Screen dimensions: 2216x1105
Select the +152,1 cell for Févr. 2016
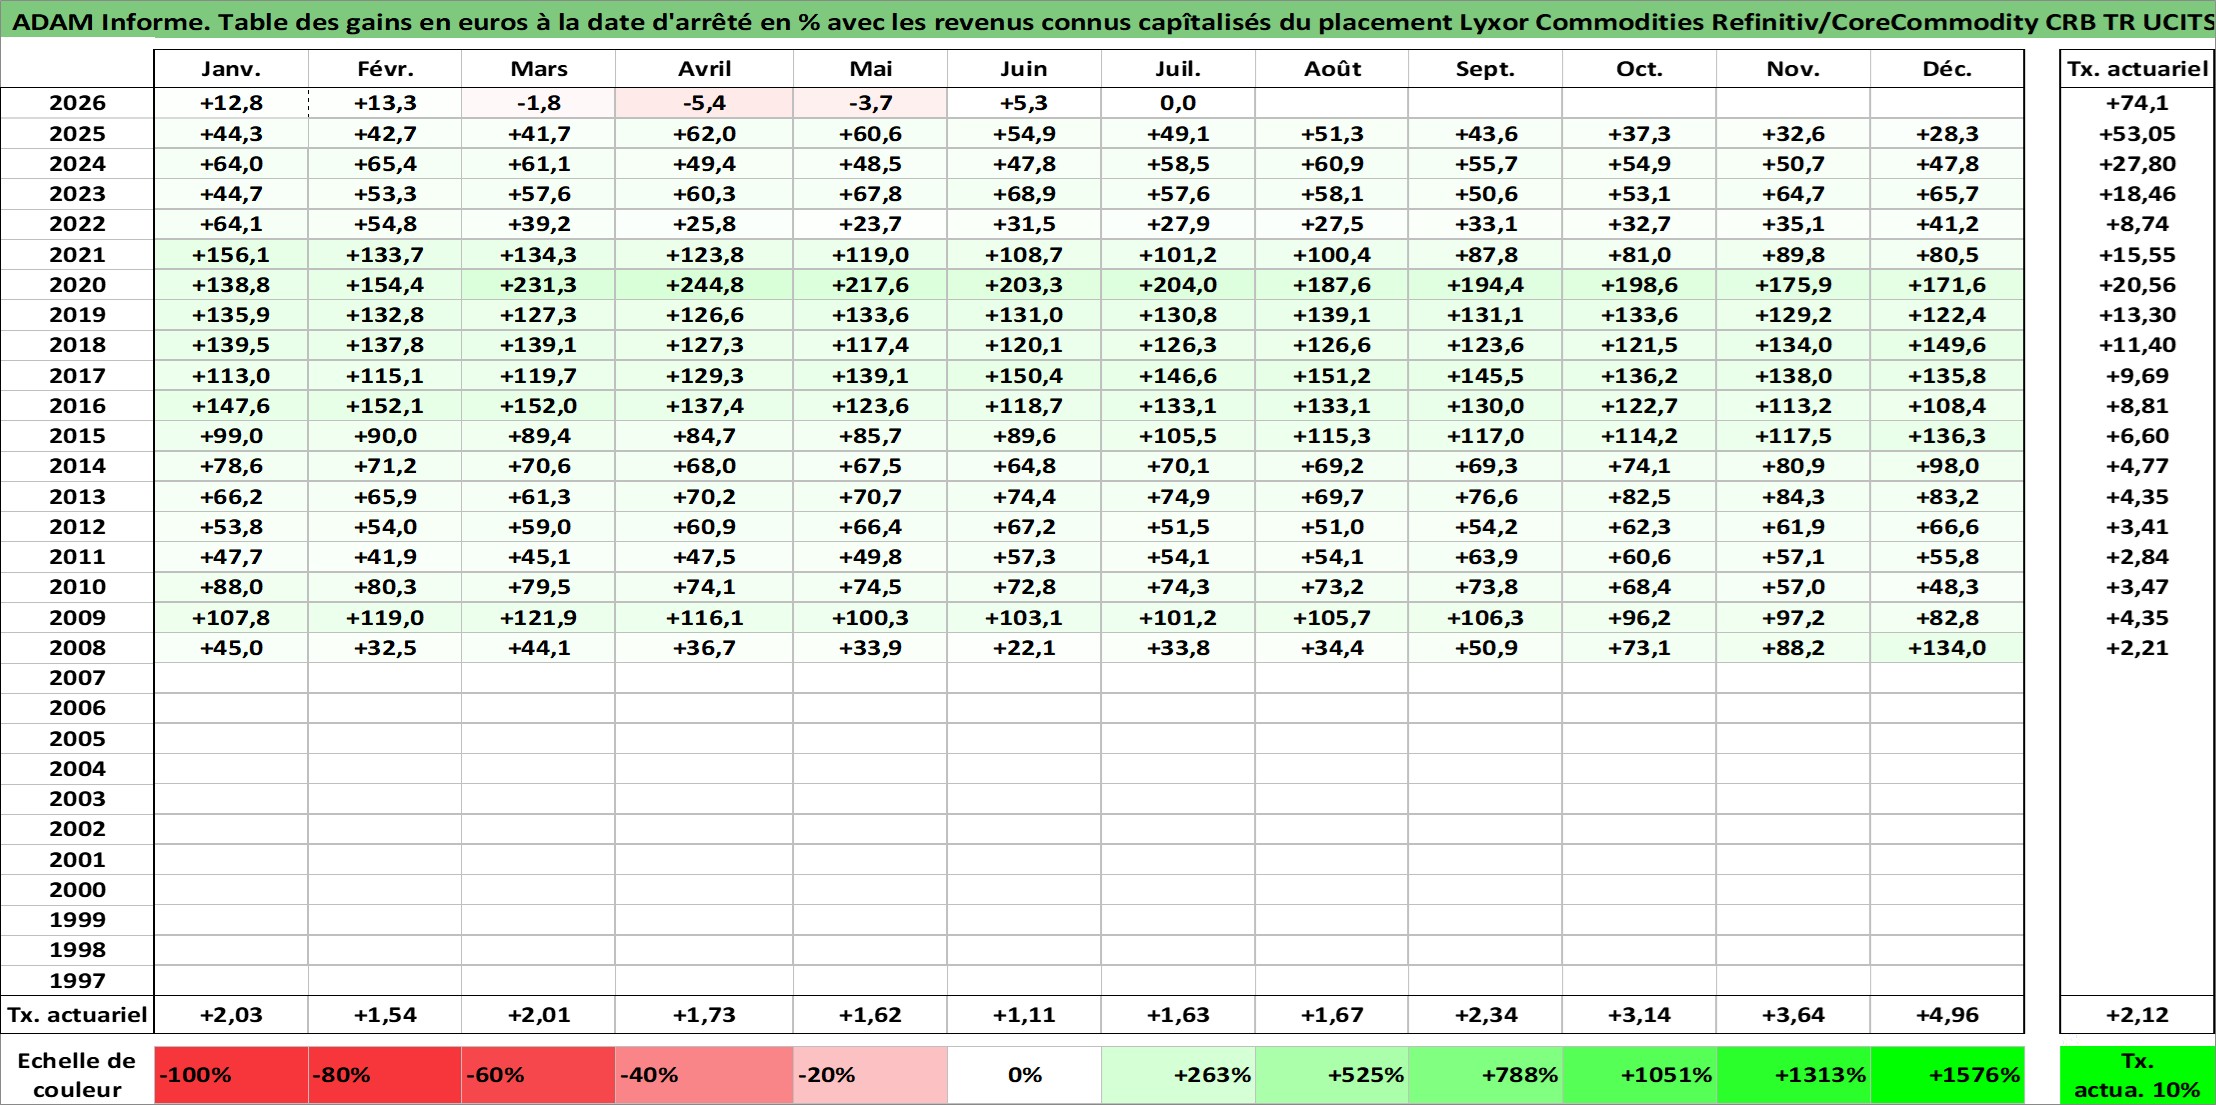point(385,406)
